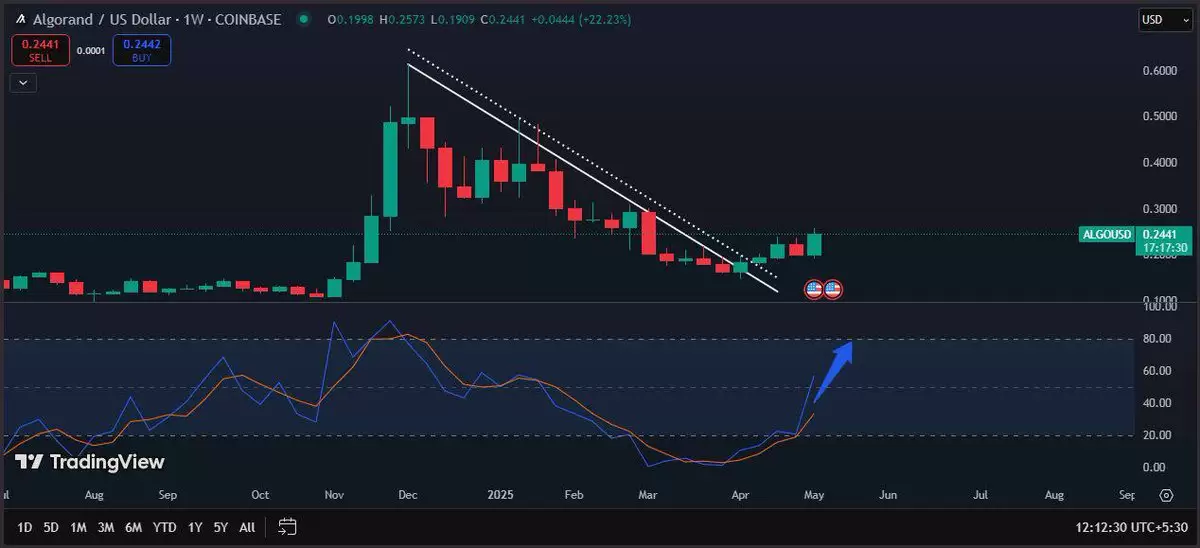
Task: Click the red SELL 0.2441 button
Action: pyautogui.click(x=41, y=50)
